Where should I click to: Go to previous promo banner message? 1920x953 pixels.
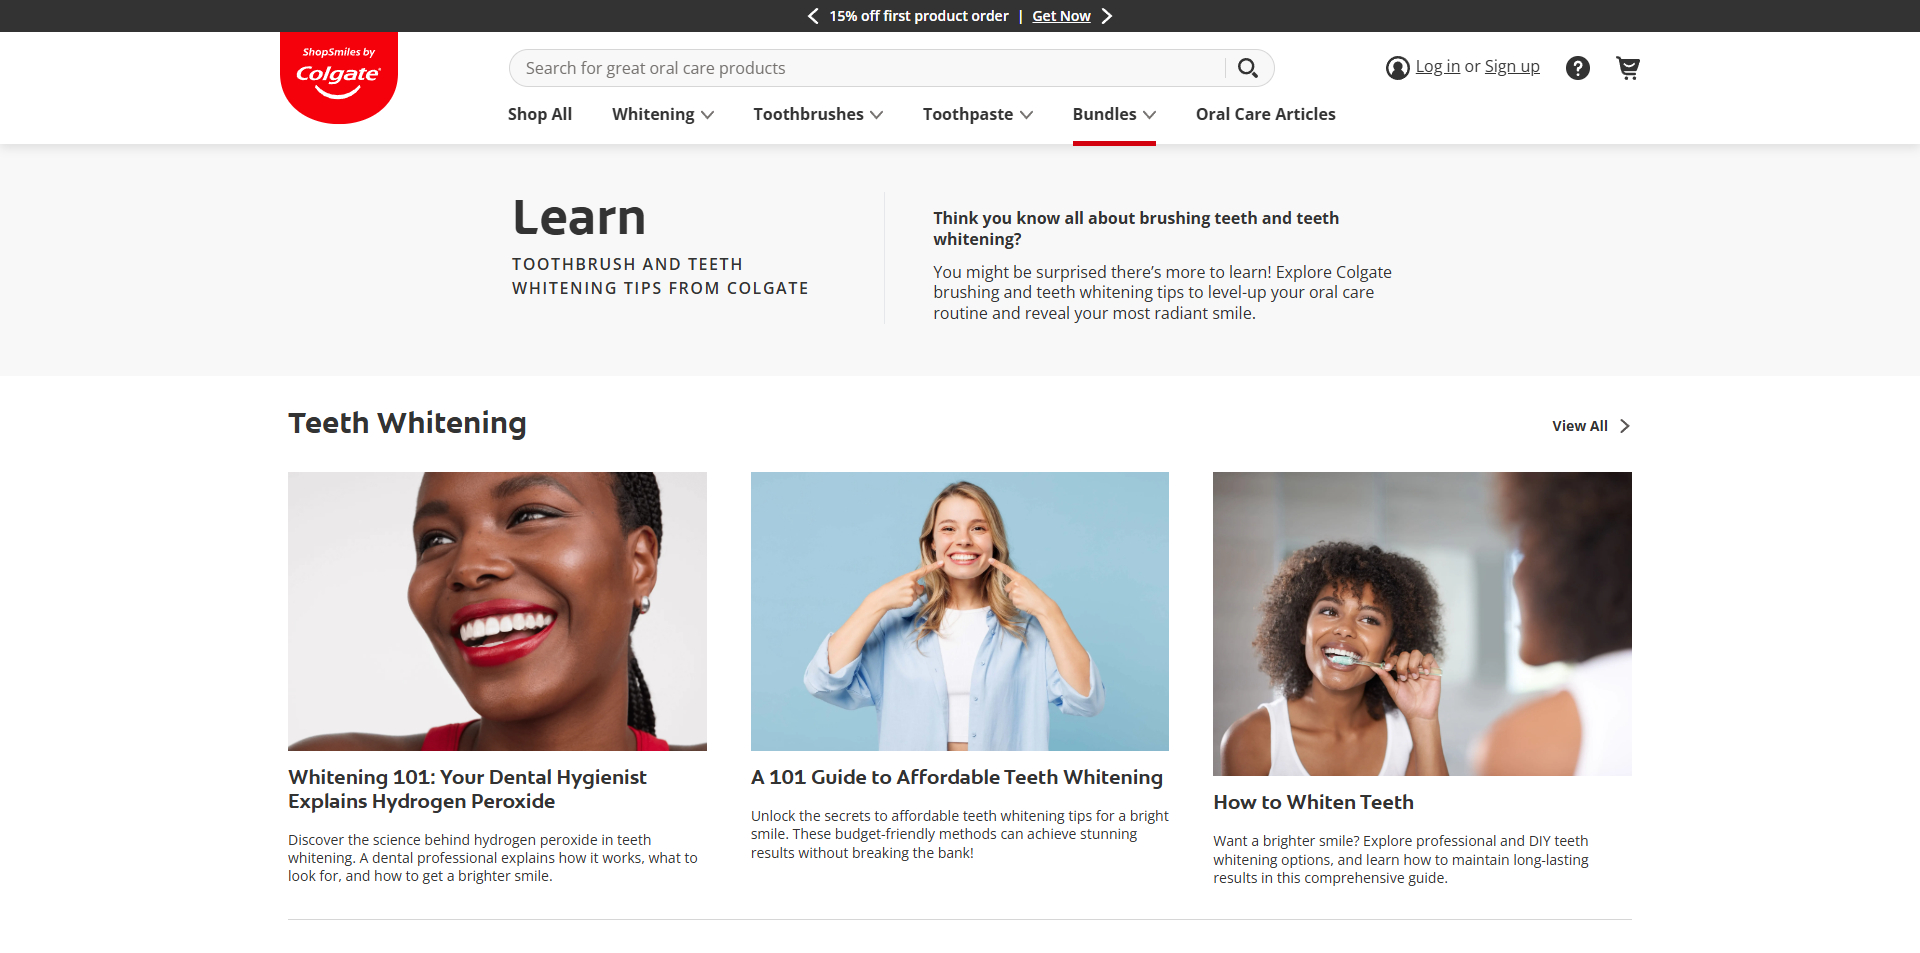pos(813,16)
